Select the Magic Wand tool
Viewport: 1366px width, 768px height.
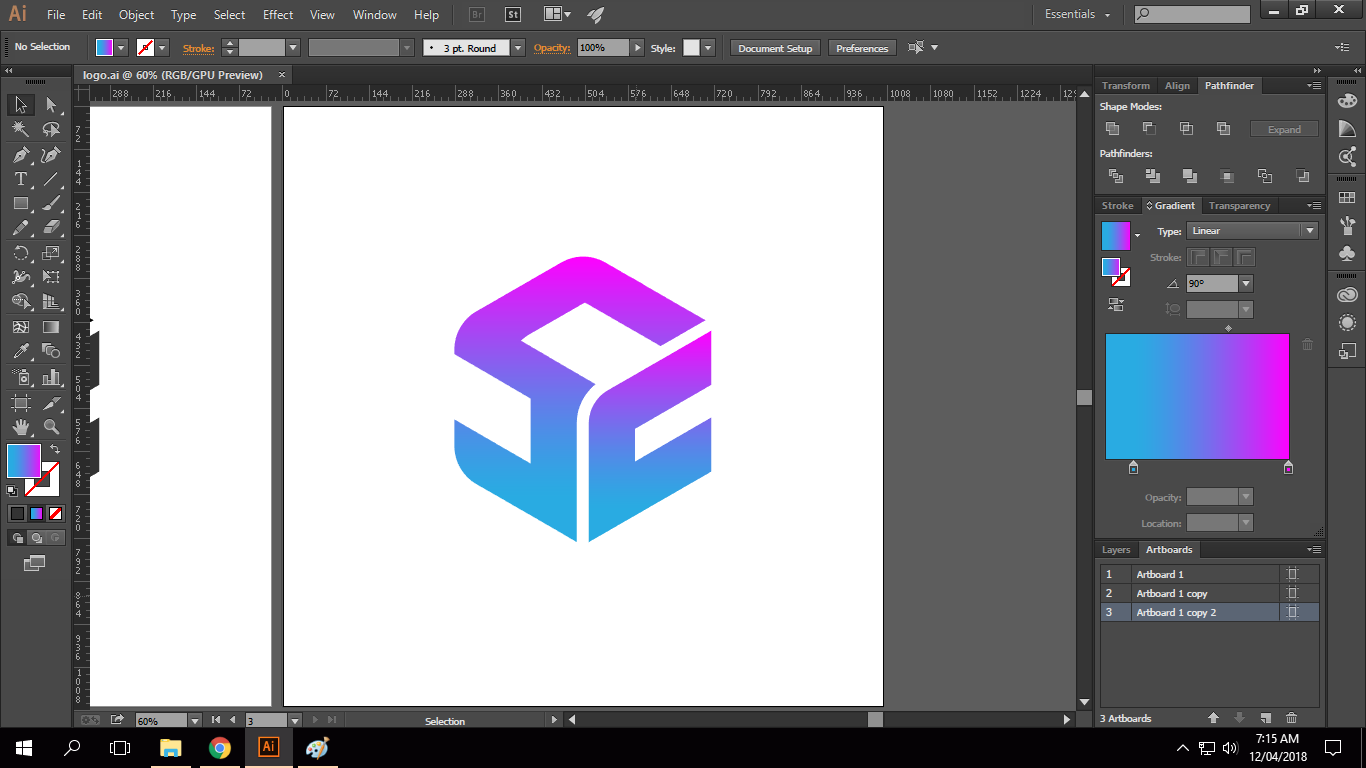(20, 130)
